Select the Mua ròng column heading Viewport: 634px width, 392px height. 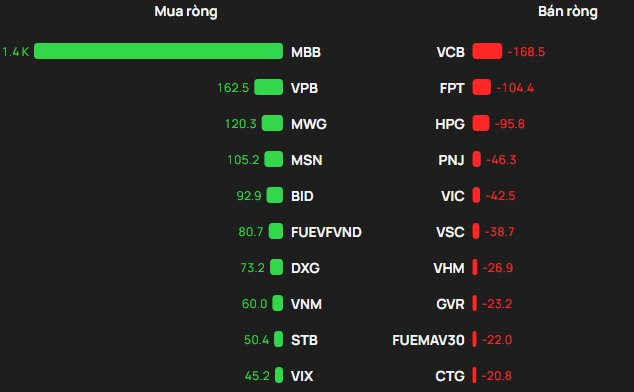[186, 12]
